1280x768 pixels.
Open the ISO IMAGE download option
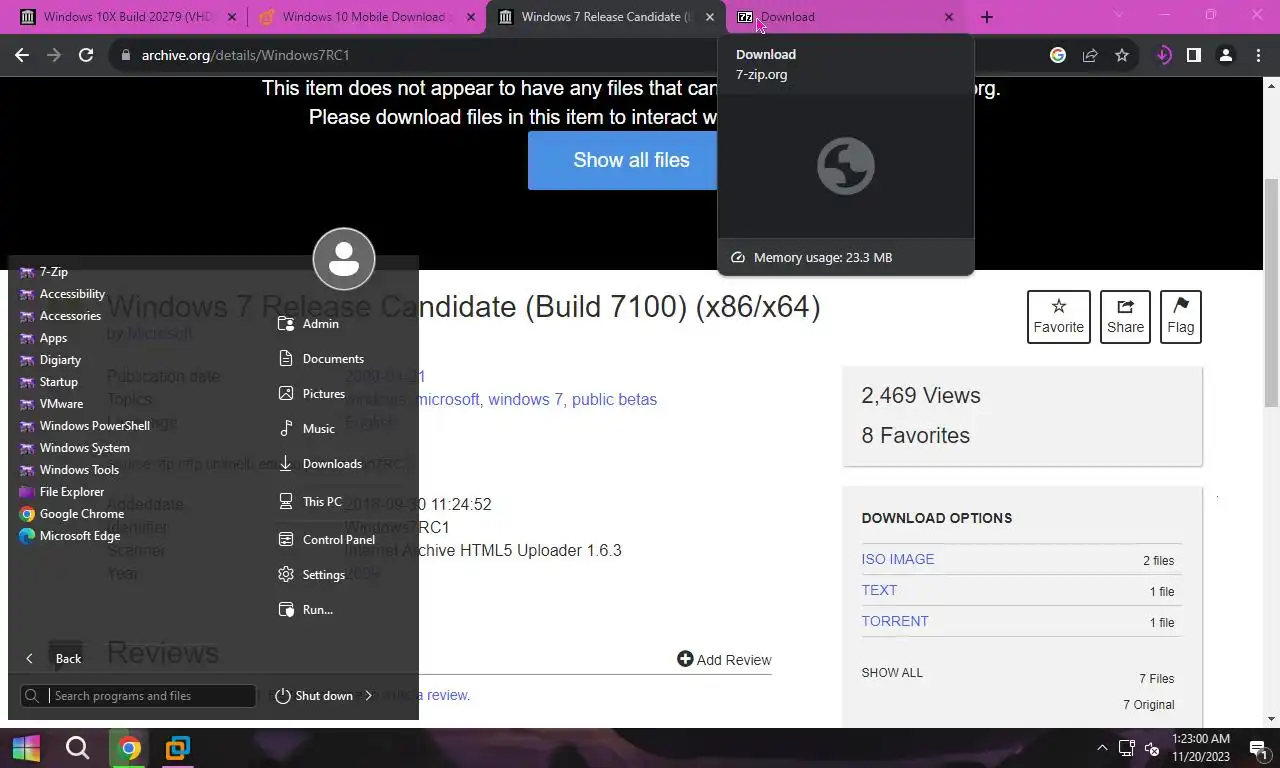(x=898, y=560)
